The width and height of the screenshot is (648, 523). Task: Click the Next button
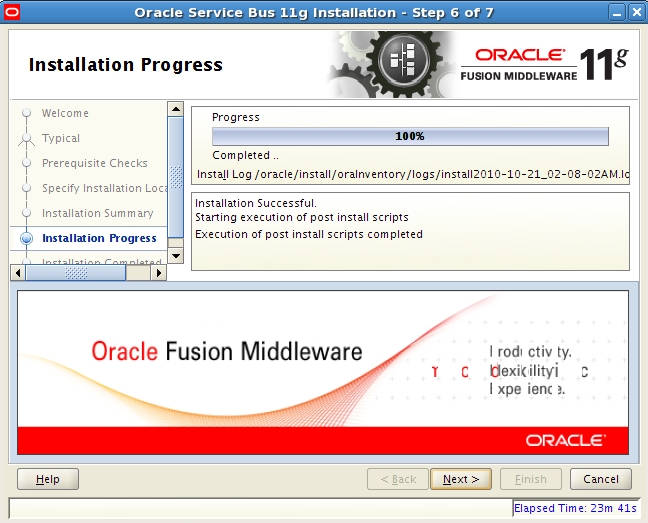tap(461, 479)
